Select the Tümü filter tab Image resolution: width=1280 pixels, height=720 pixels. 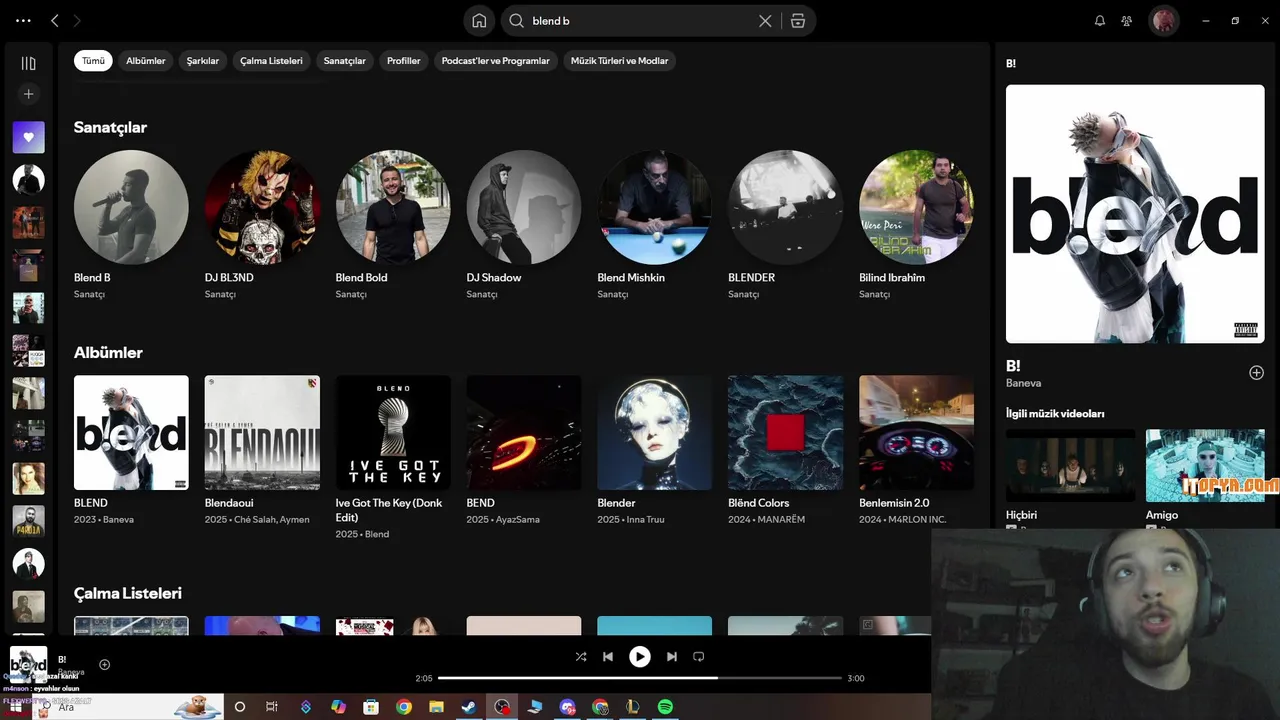point(93,61)
